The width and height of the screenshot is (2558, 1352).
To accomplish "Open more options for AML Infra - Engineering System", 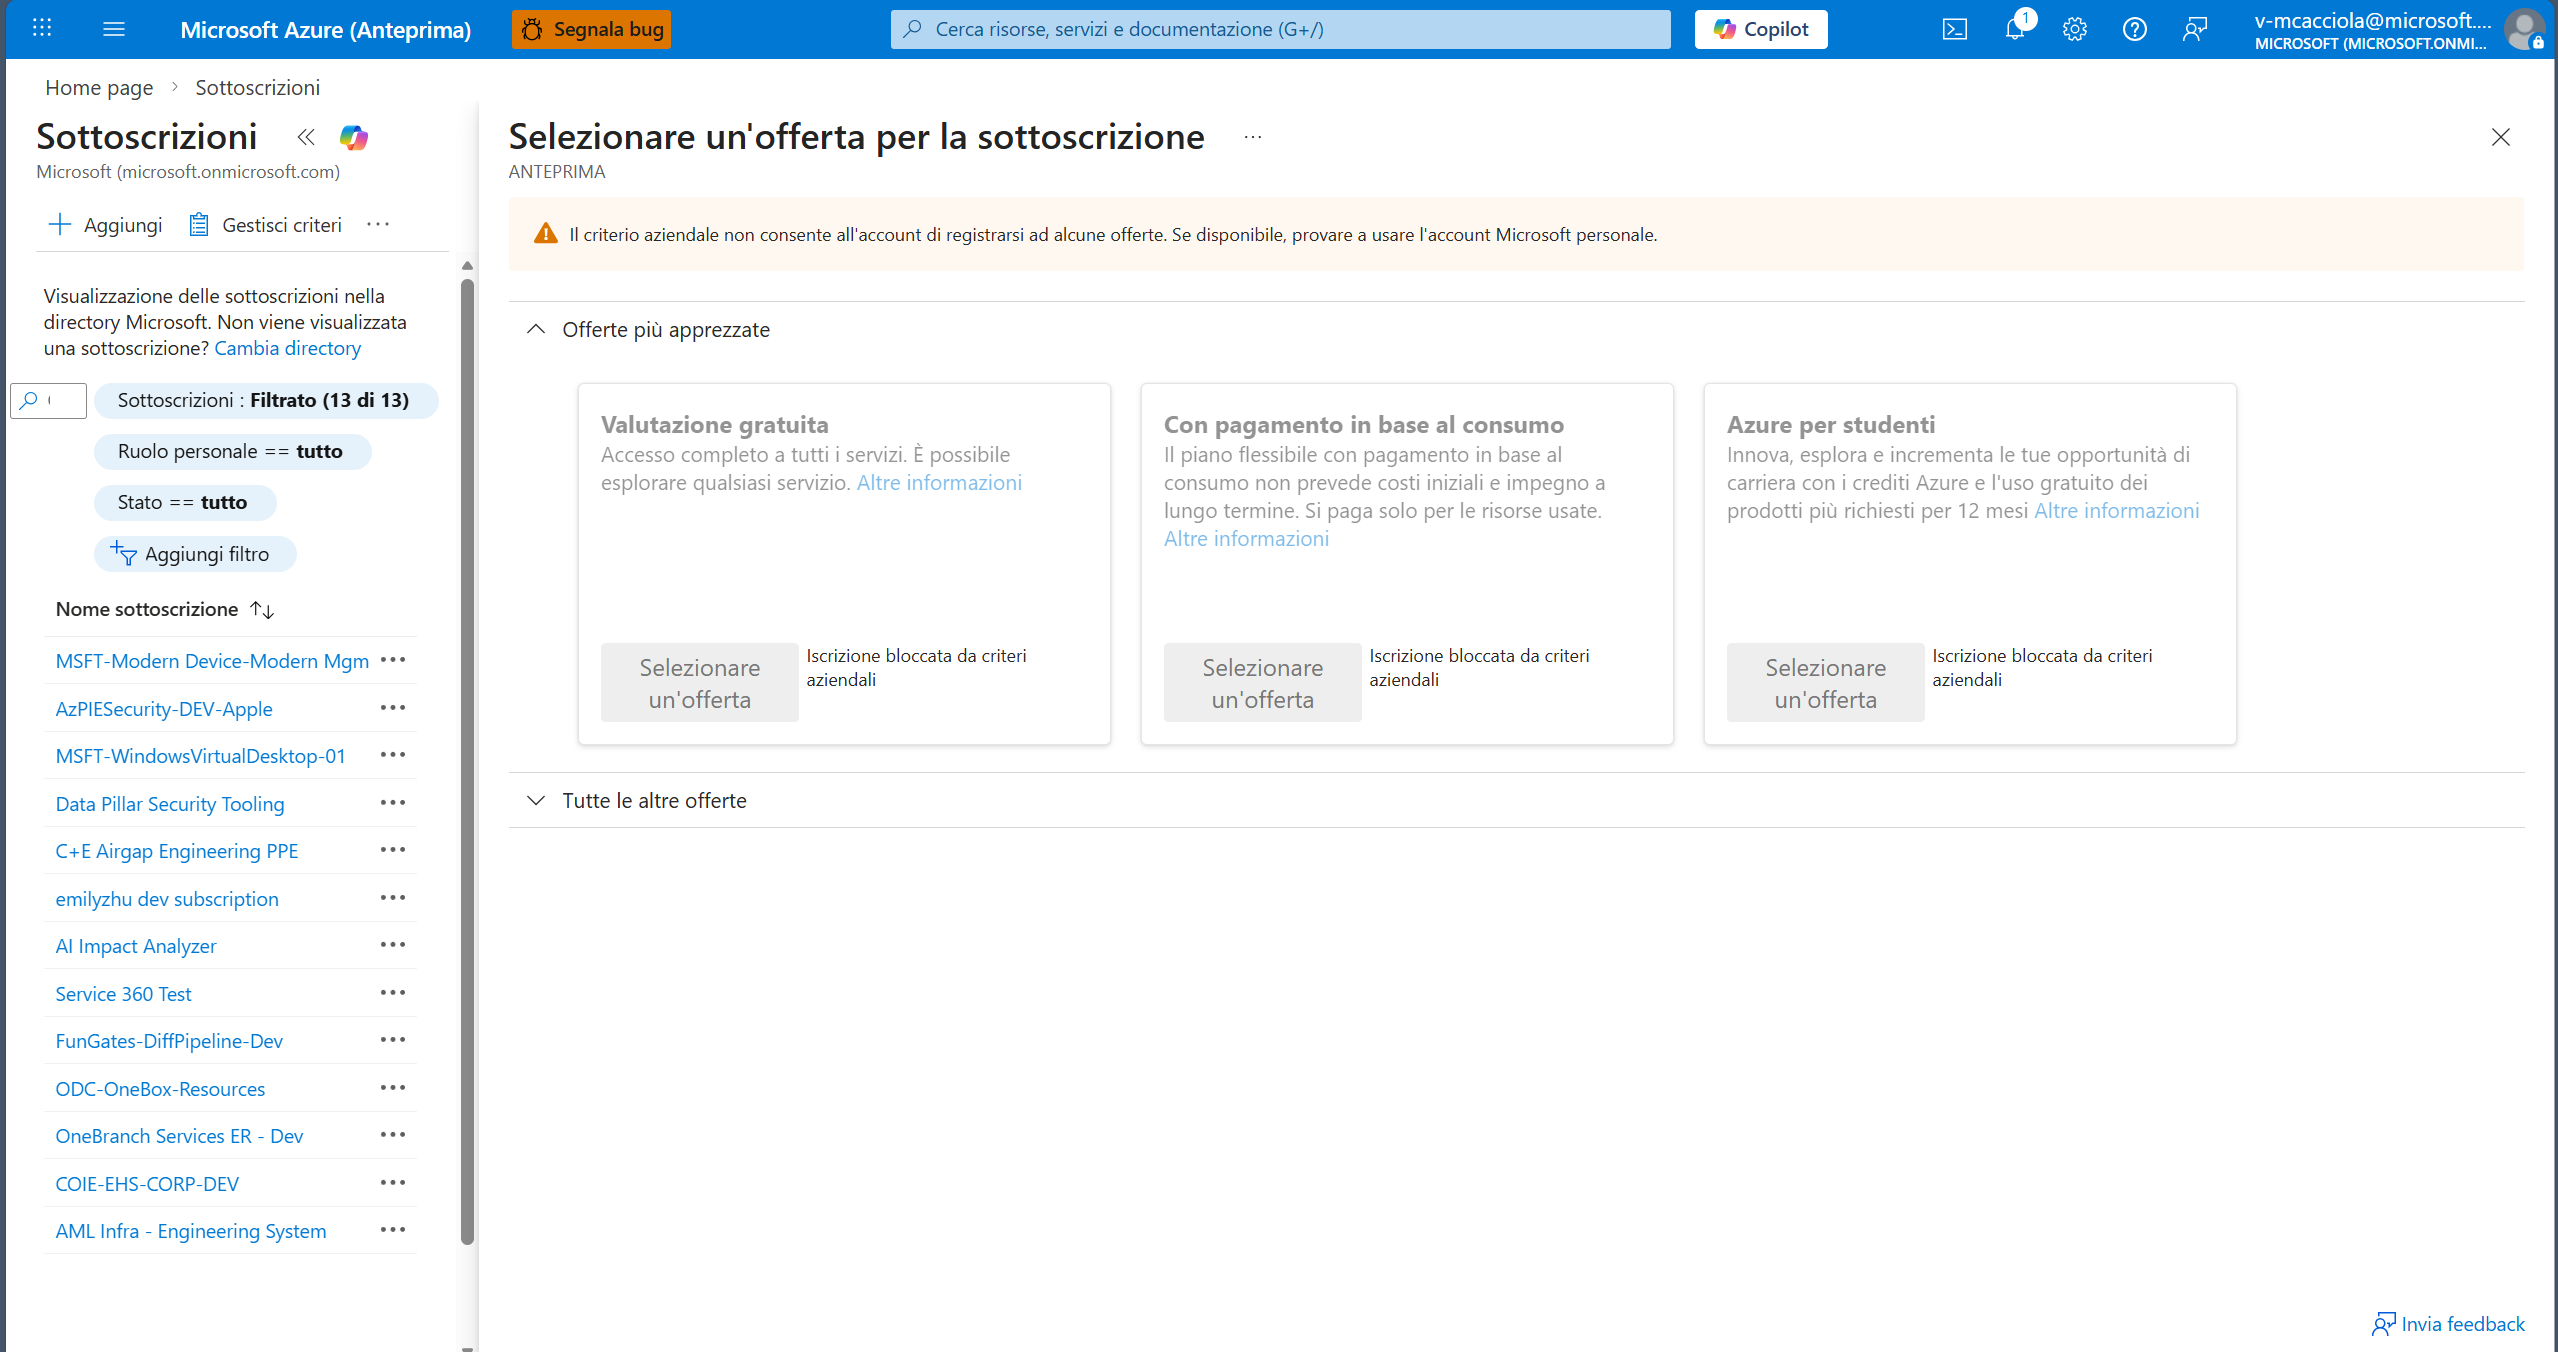I will [393, 1230].
